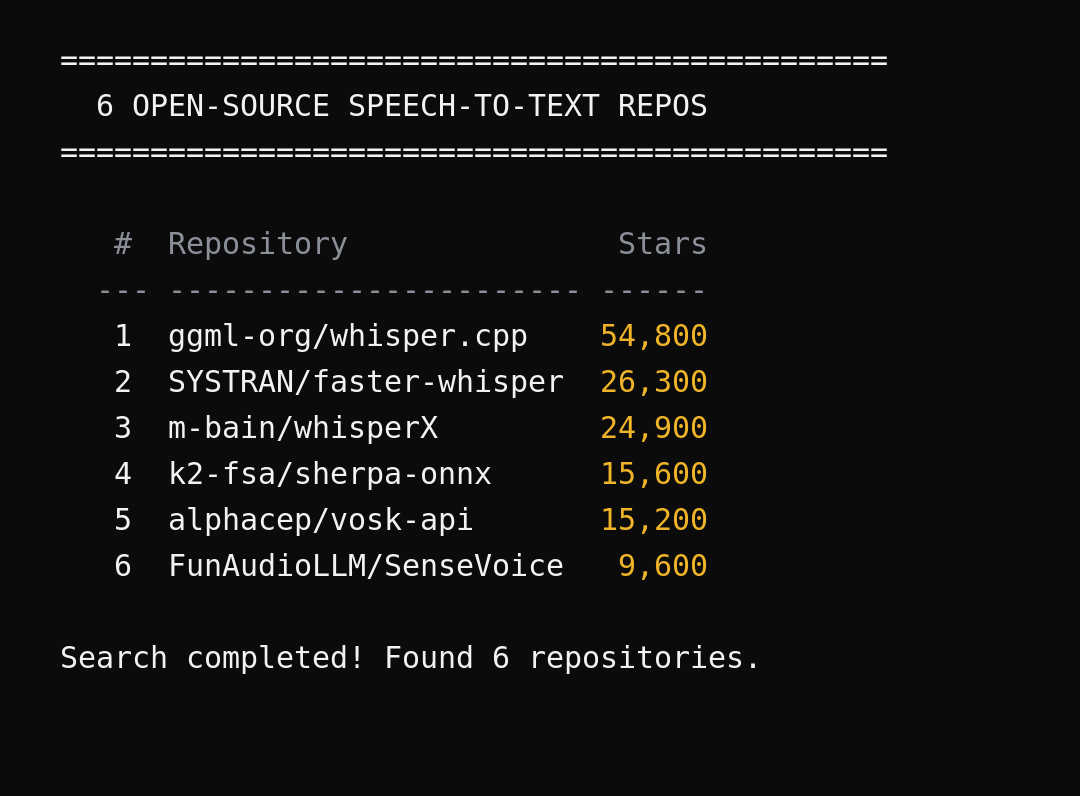Click the 'Search completed! Found 6 repositories.' line
This screenshot has height=796, width=1080.
[411, 658]
